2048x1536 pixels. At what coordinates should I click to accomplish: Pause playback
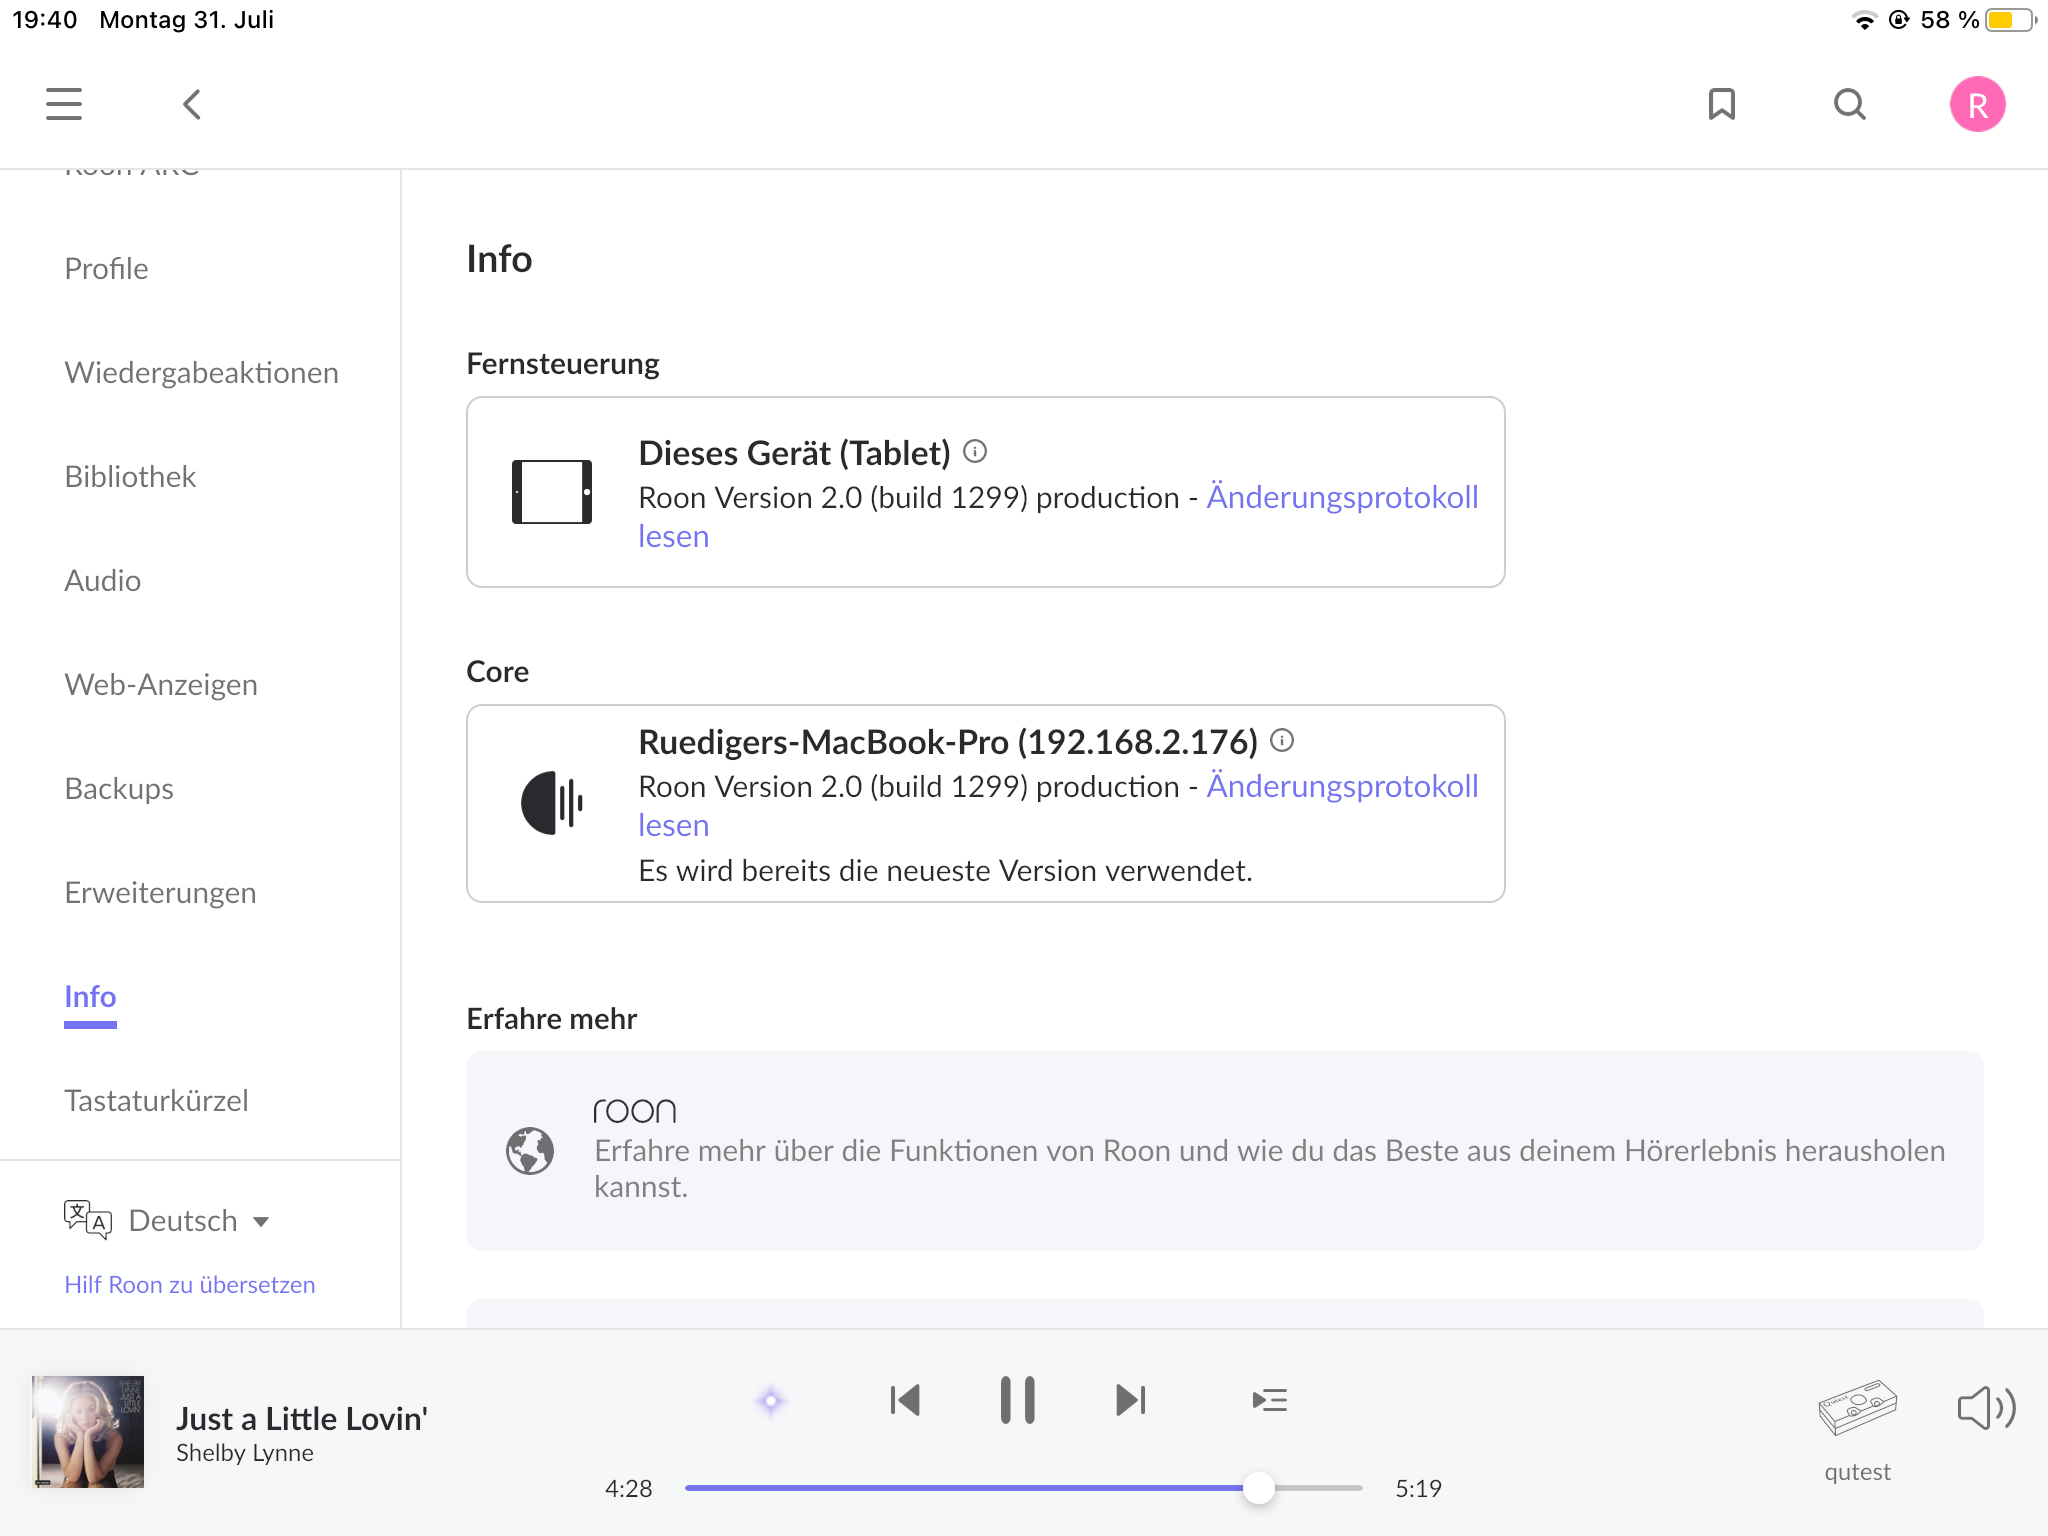point(1018,1400)
